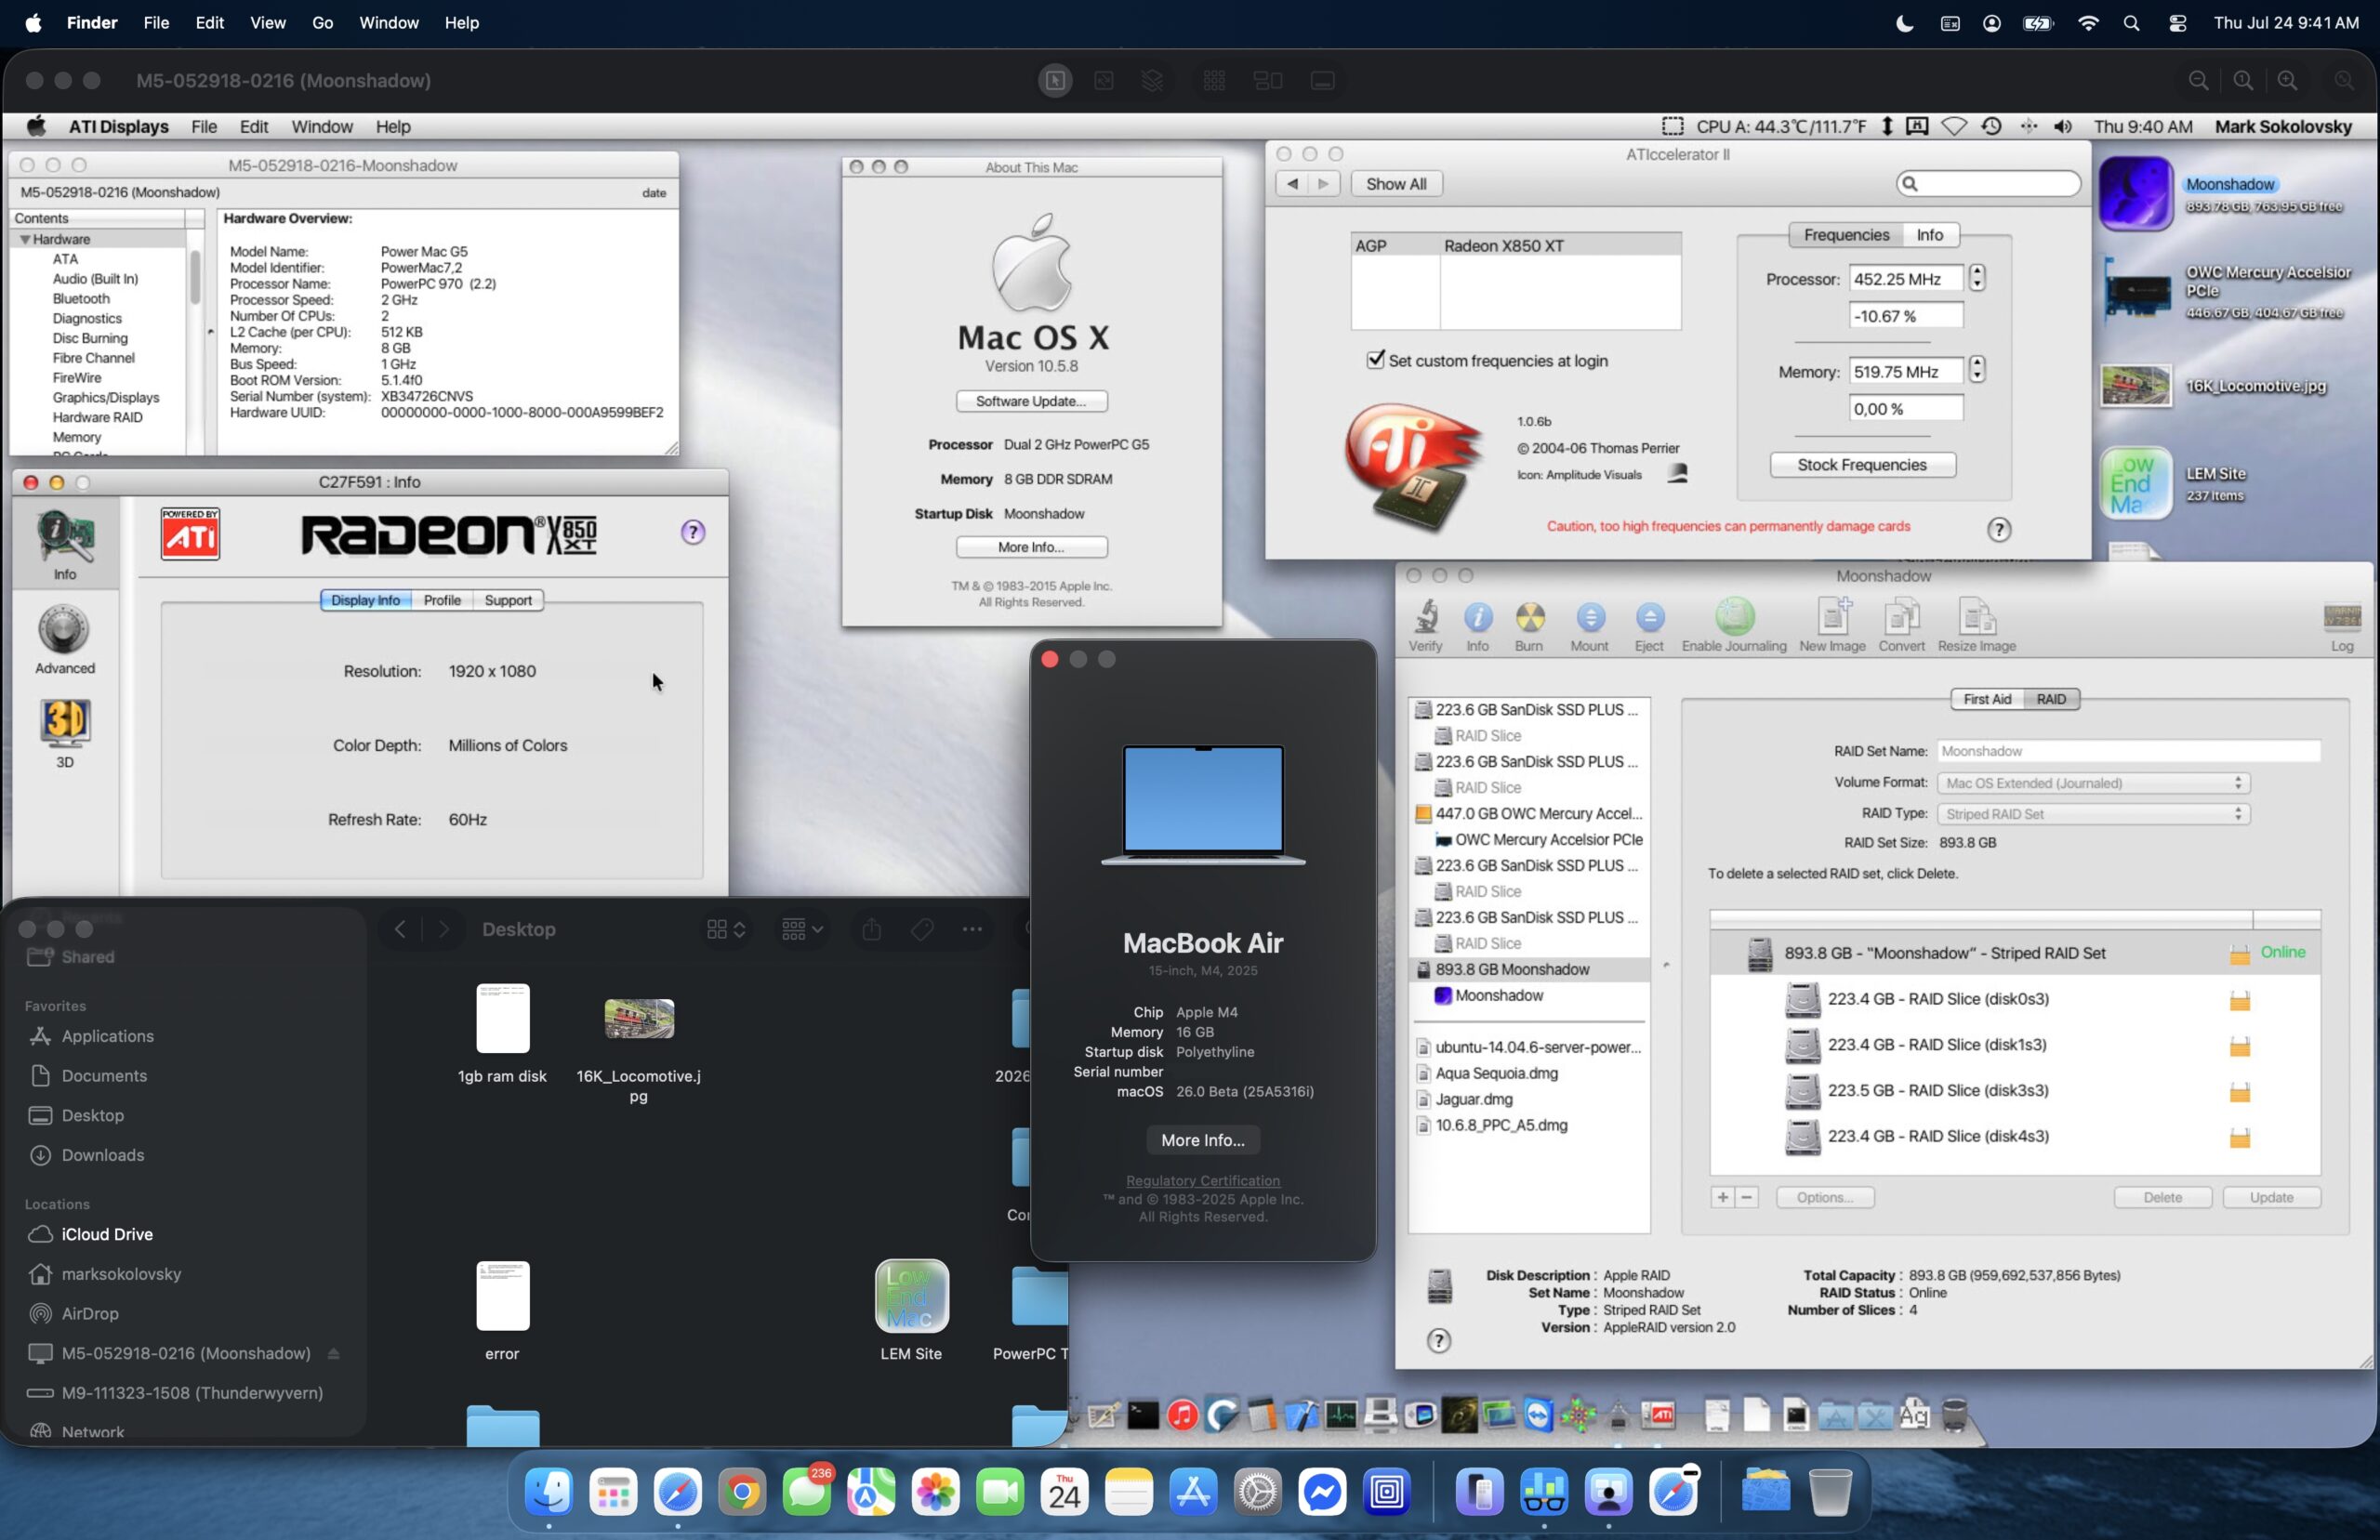Open the 3D settings panel icon

click(x=65, y=732)
